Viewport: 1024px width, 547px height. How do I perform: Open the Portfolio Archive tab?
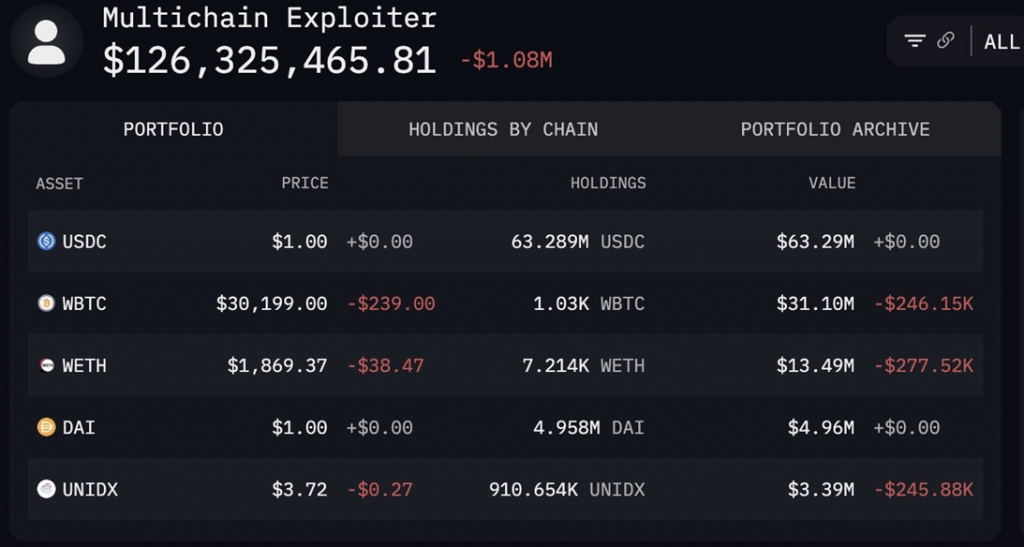[x=835, y=129]
